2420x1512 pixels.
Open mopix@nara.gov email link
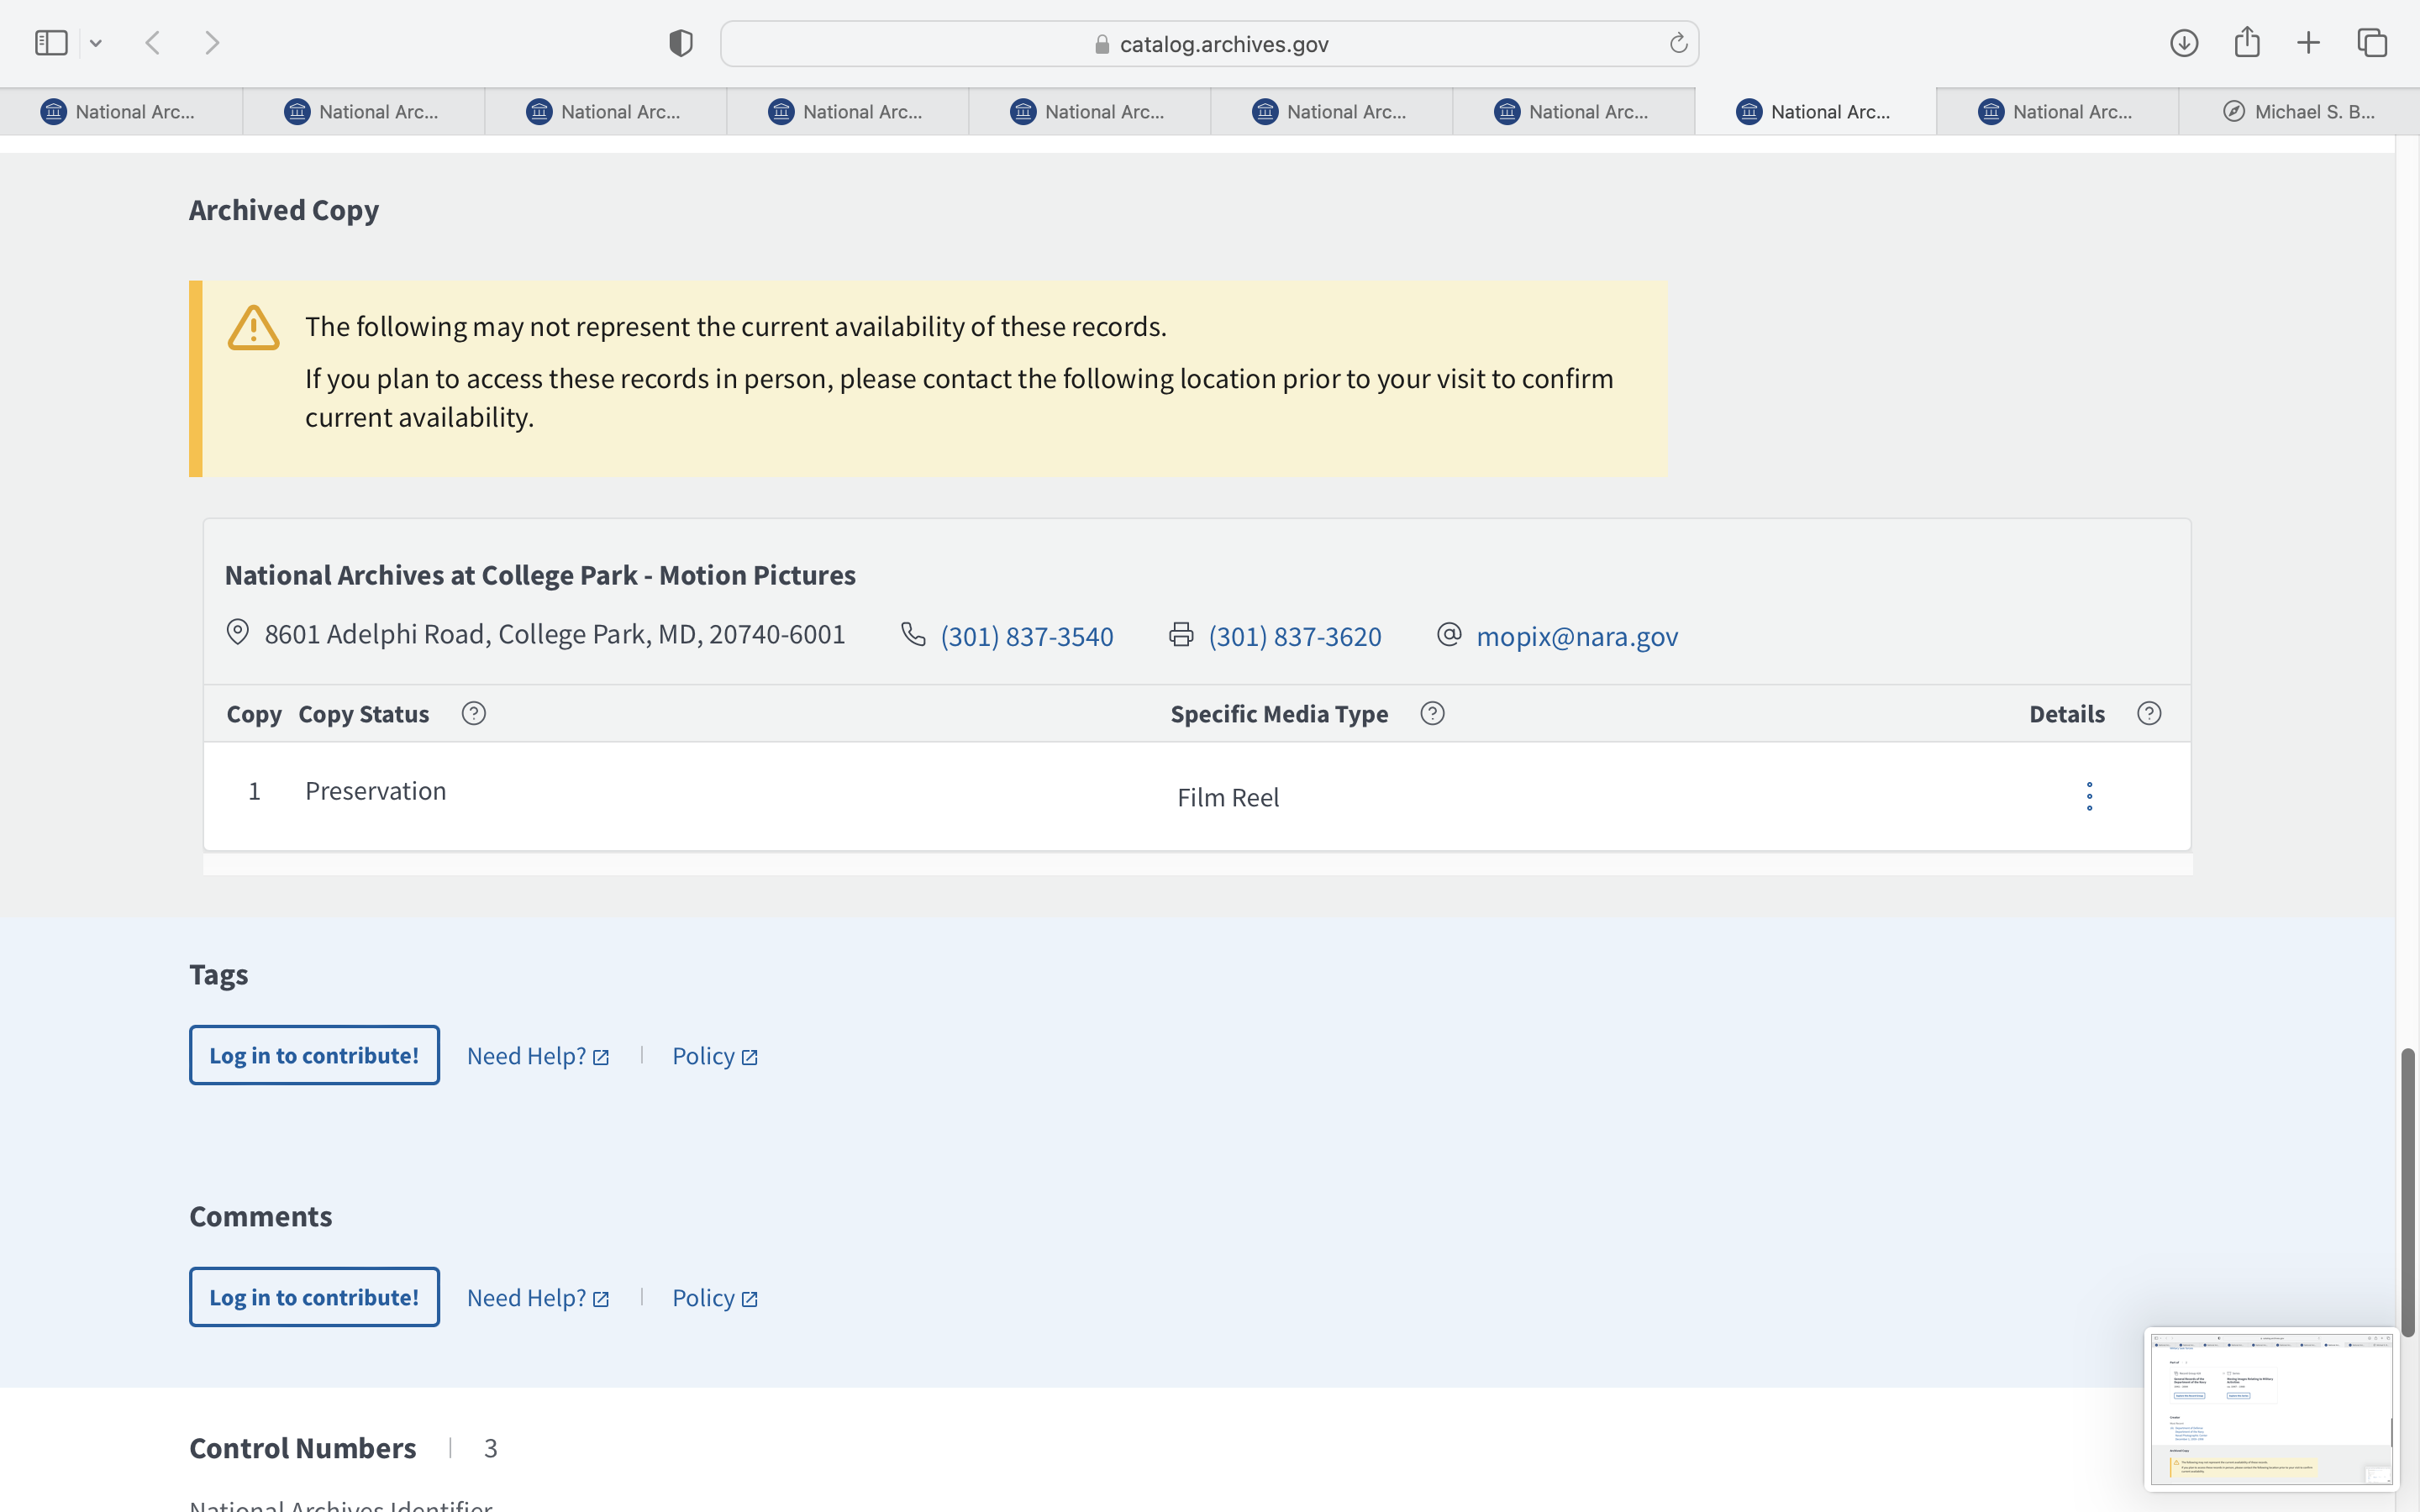click(x=1576, y=636)
